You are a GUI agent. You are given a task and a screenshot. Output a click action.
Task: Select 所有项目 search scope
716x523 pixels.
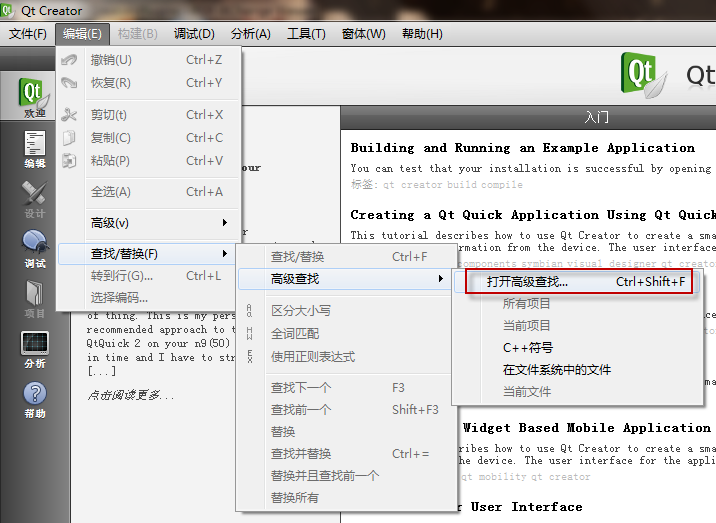pos(577,304)
